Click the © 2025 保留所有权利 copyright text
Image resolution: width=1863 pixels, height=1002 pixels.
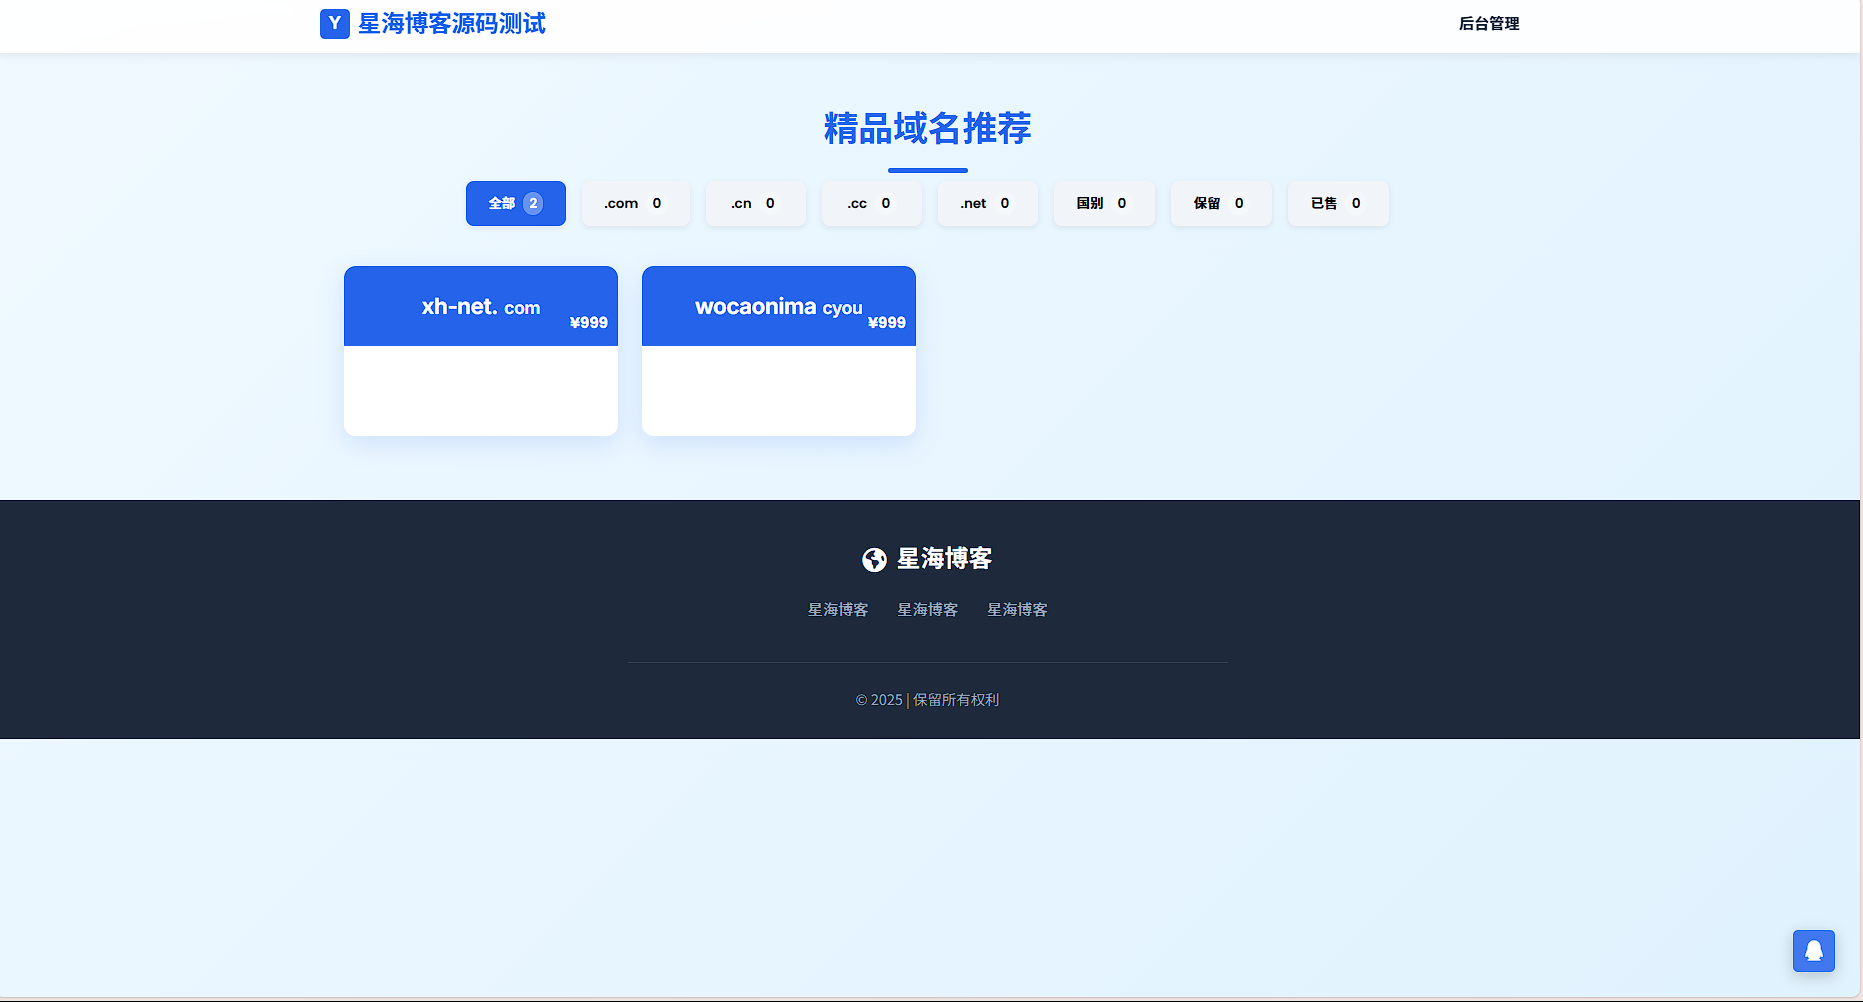pyautogui.click(x=927, y=700)
